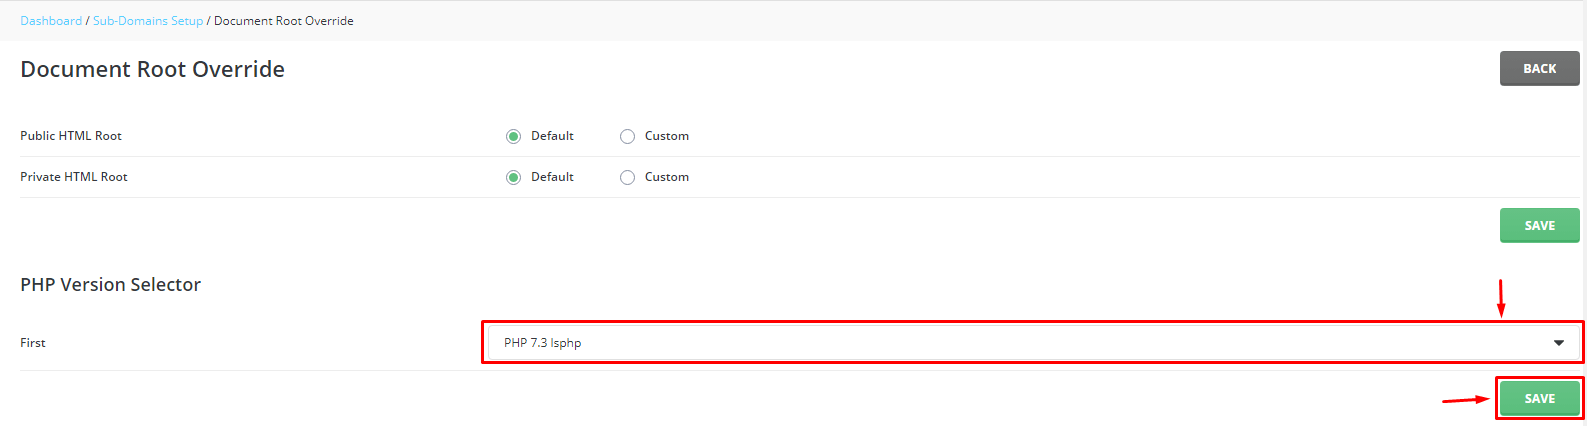Select Default radio for Private HTML Root
The height and width of the screenshot is (426, 1587).
(x=513, y=177)
